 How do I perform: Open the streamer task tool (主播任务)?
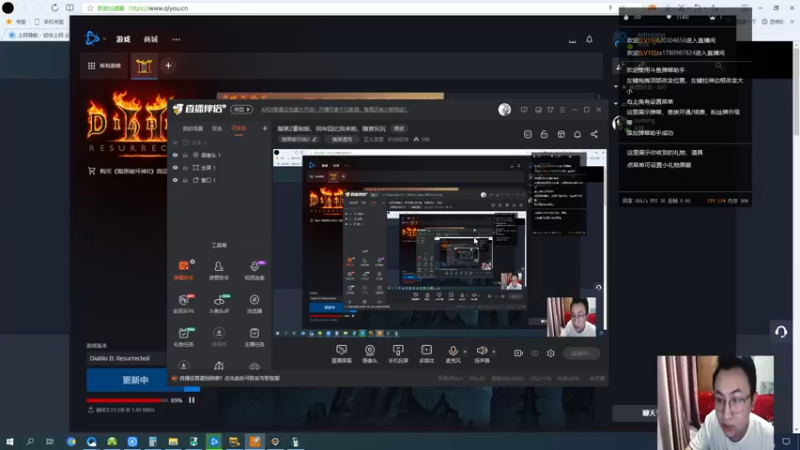[254, 337]
